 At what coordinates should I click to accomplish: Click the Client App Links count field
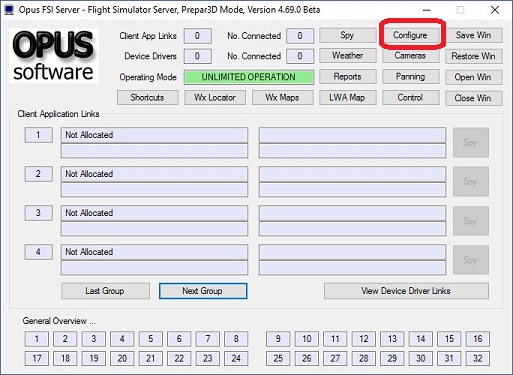197,36
